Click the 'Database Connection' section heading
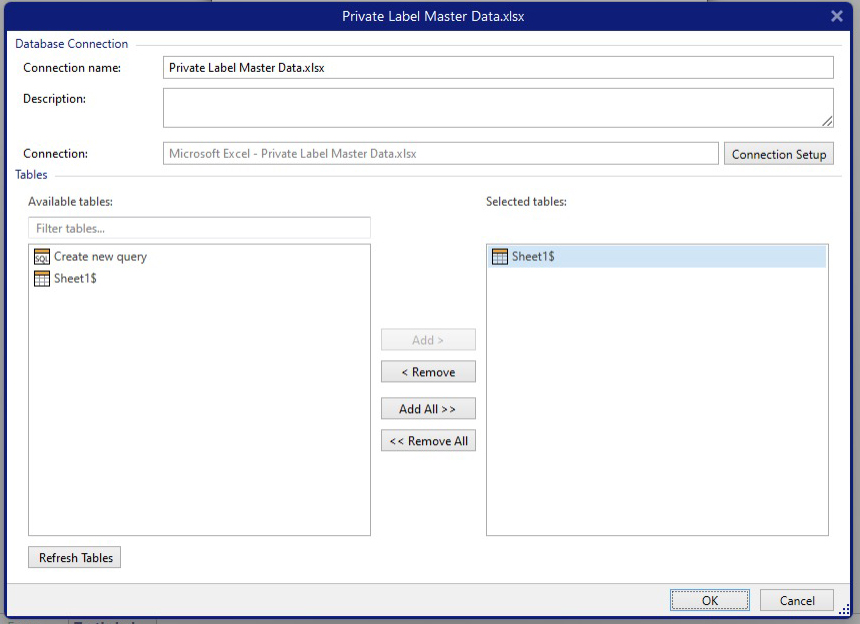This screenshot has height=624, width=860. [71, 44]
